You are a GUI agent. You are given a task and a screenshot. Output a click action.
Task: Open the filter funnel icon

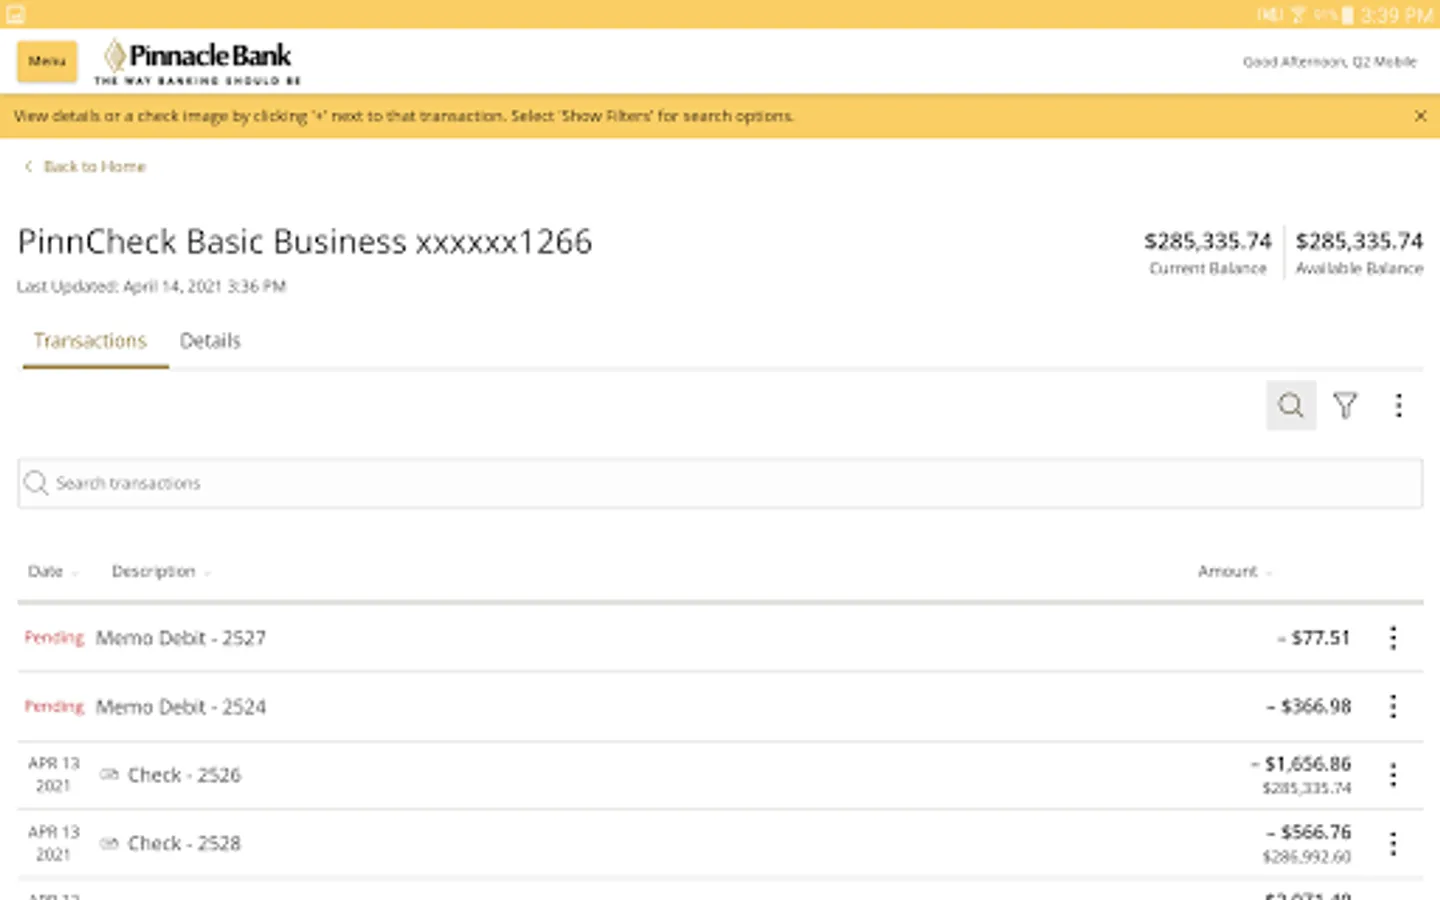click(x=1345, y=405)
